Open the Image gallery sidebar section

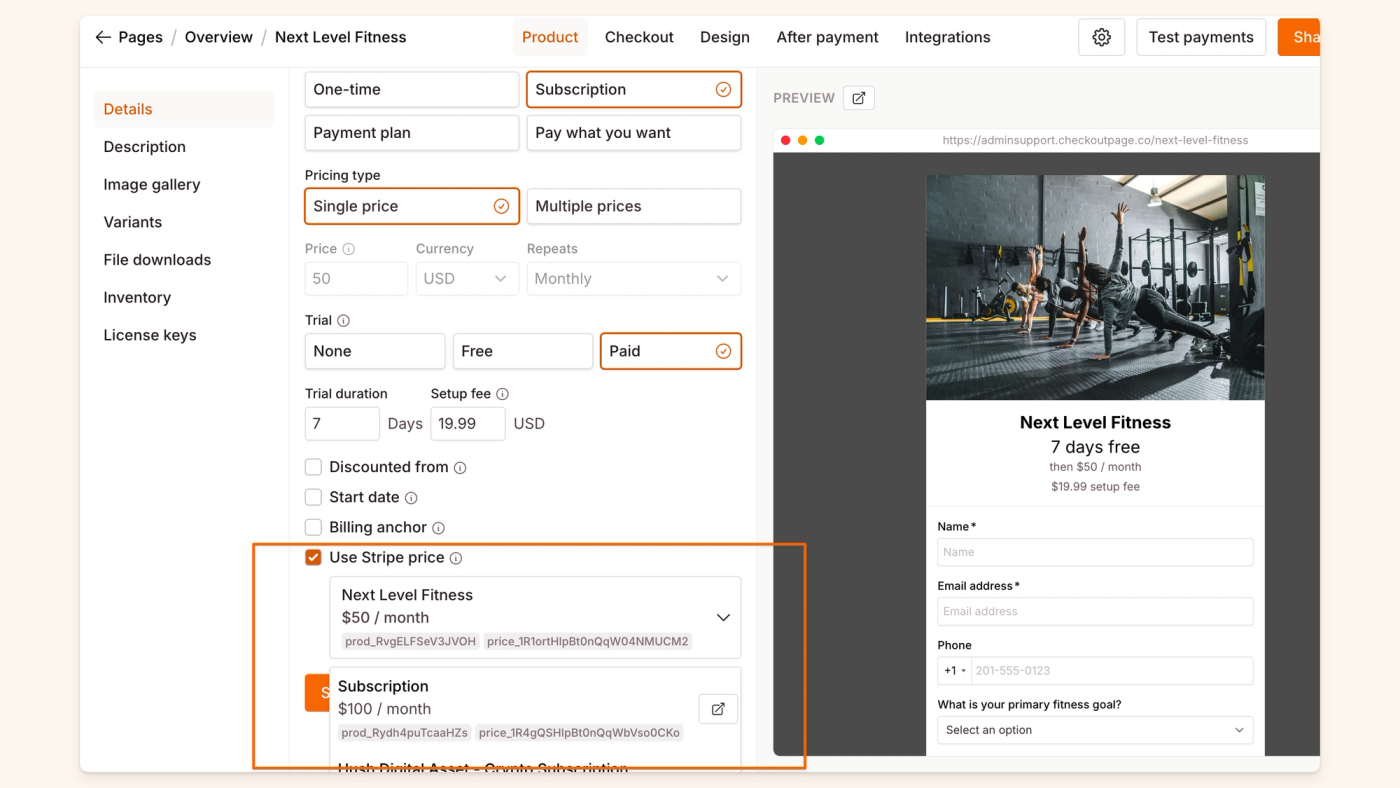click(x=152, y=184)
